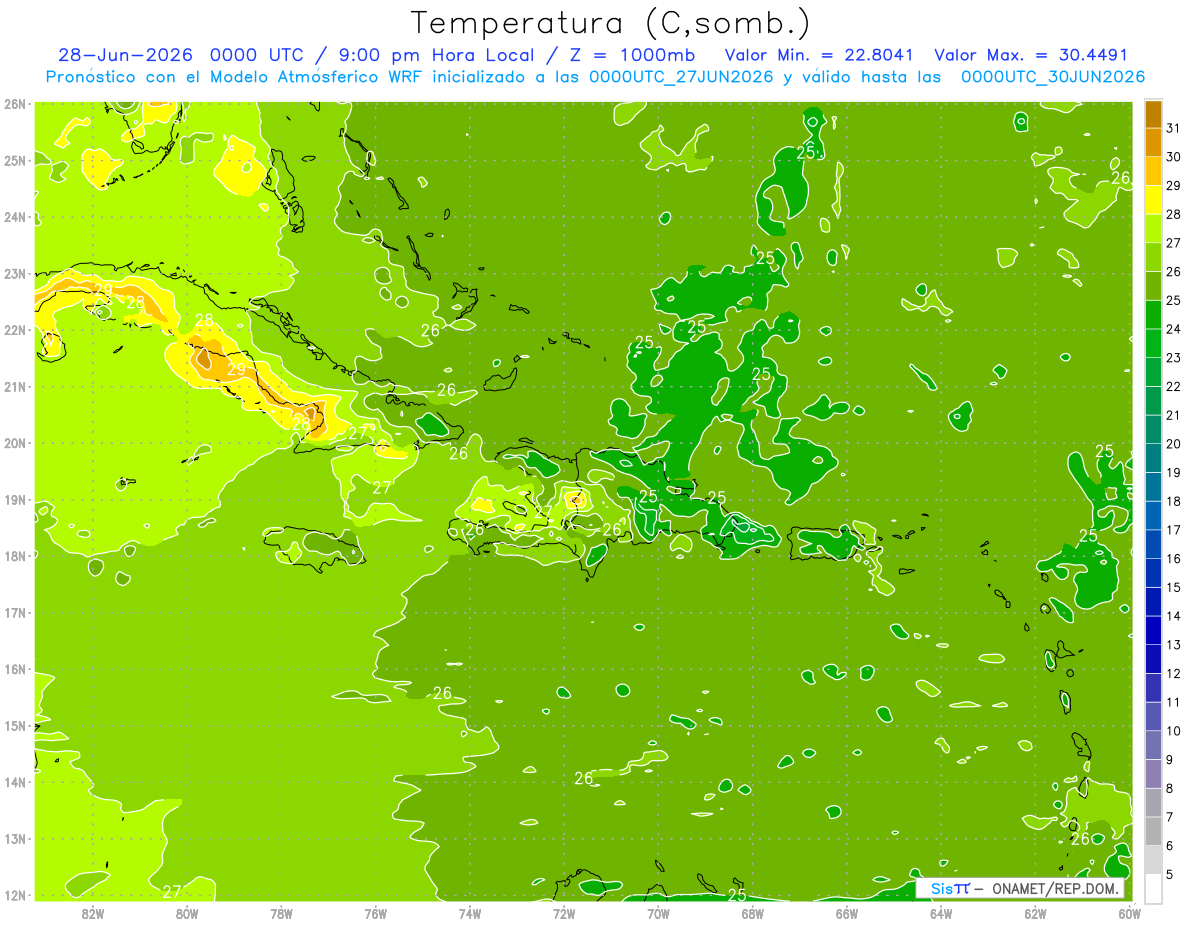Pick the legend color band between 19 and 20
This screenshot has width=1200, height=927.
tap(1153, 458)
